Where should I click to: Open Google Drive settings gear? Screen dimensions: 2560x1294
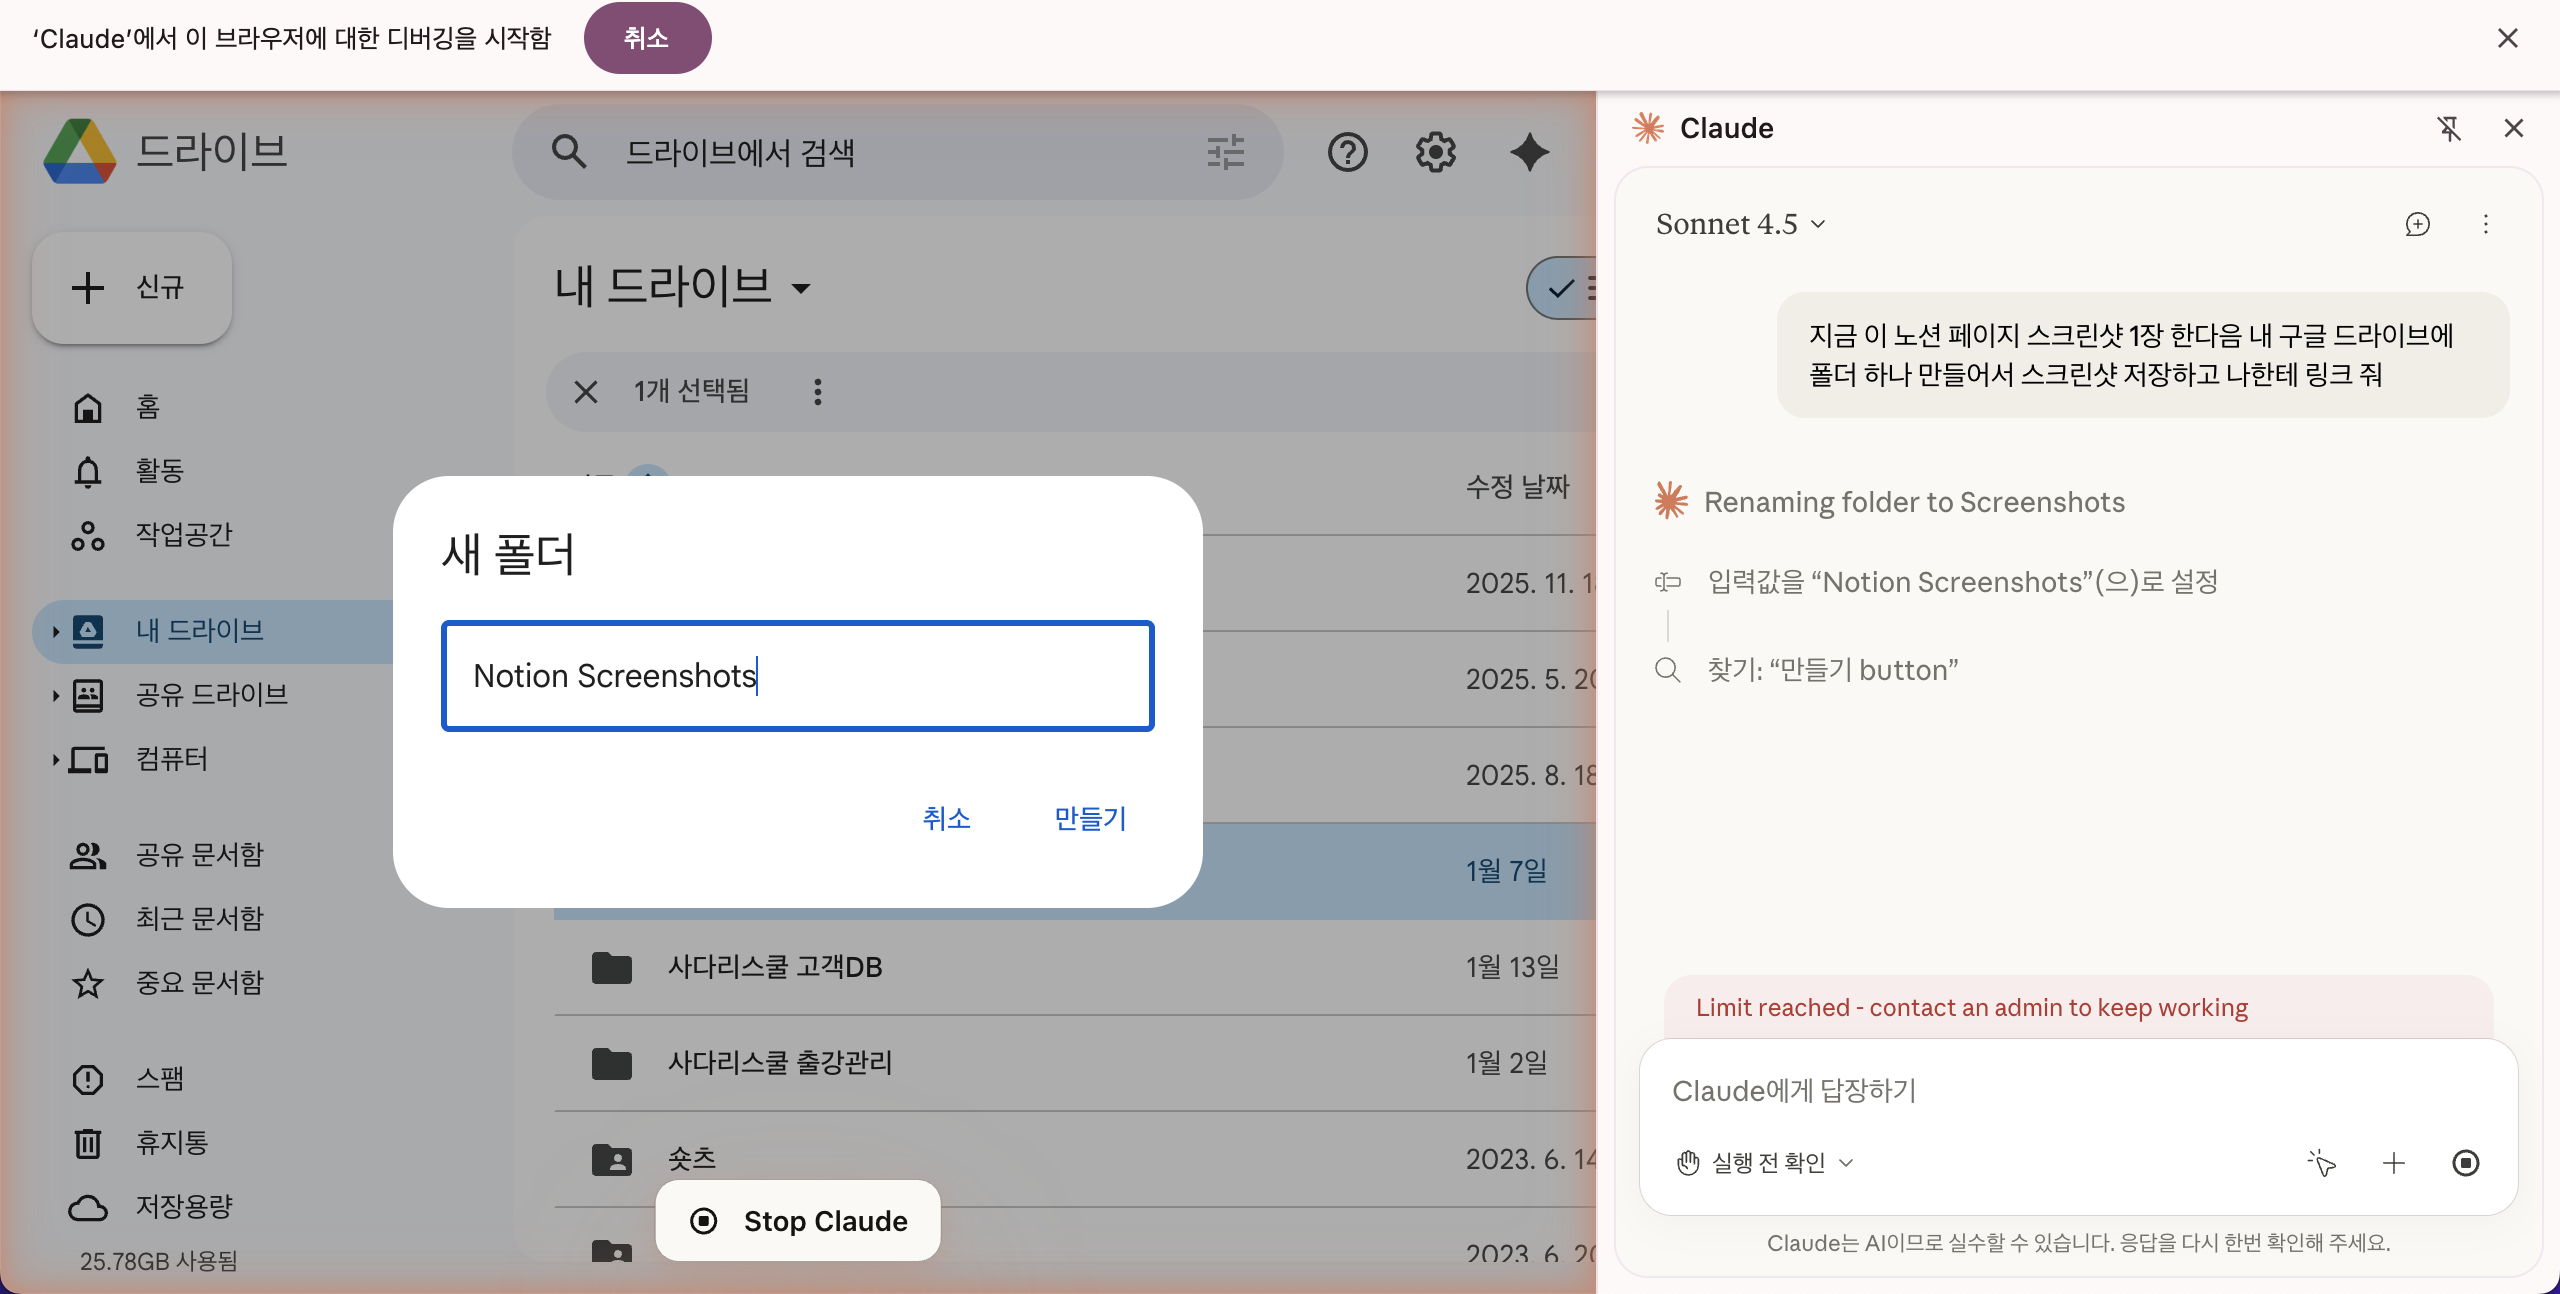(1434, 152)
